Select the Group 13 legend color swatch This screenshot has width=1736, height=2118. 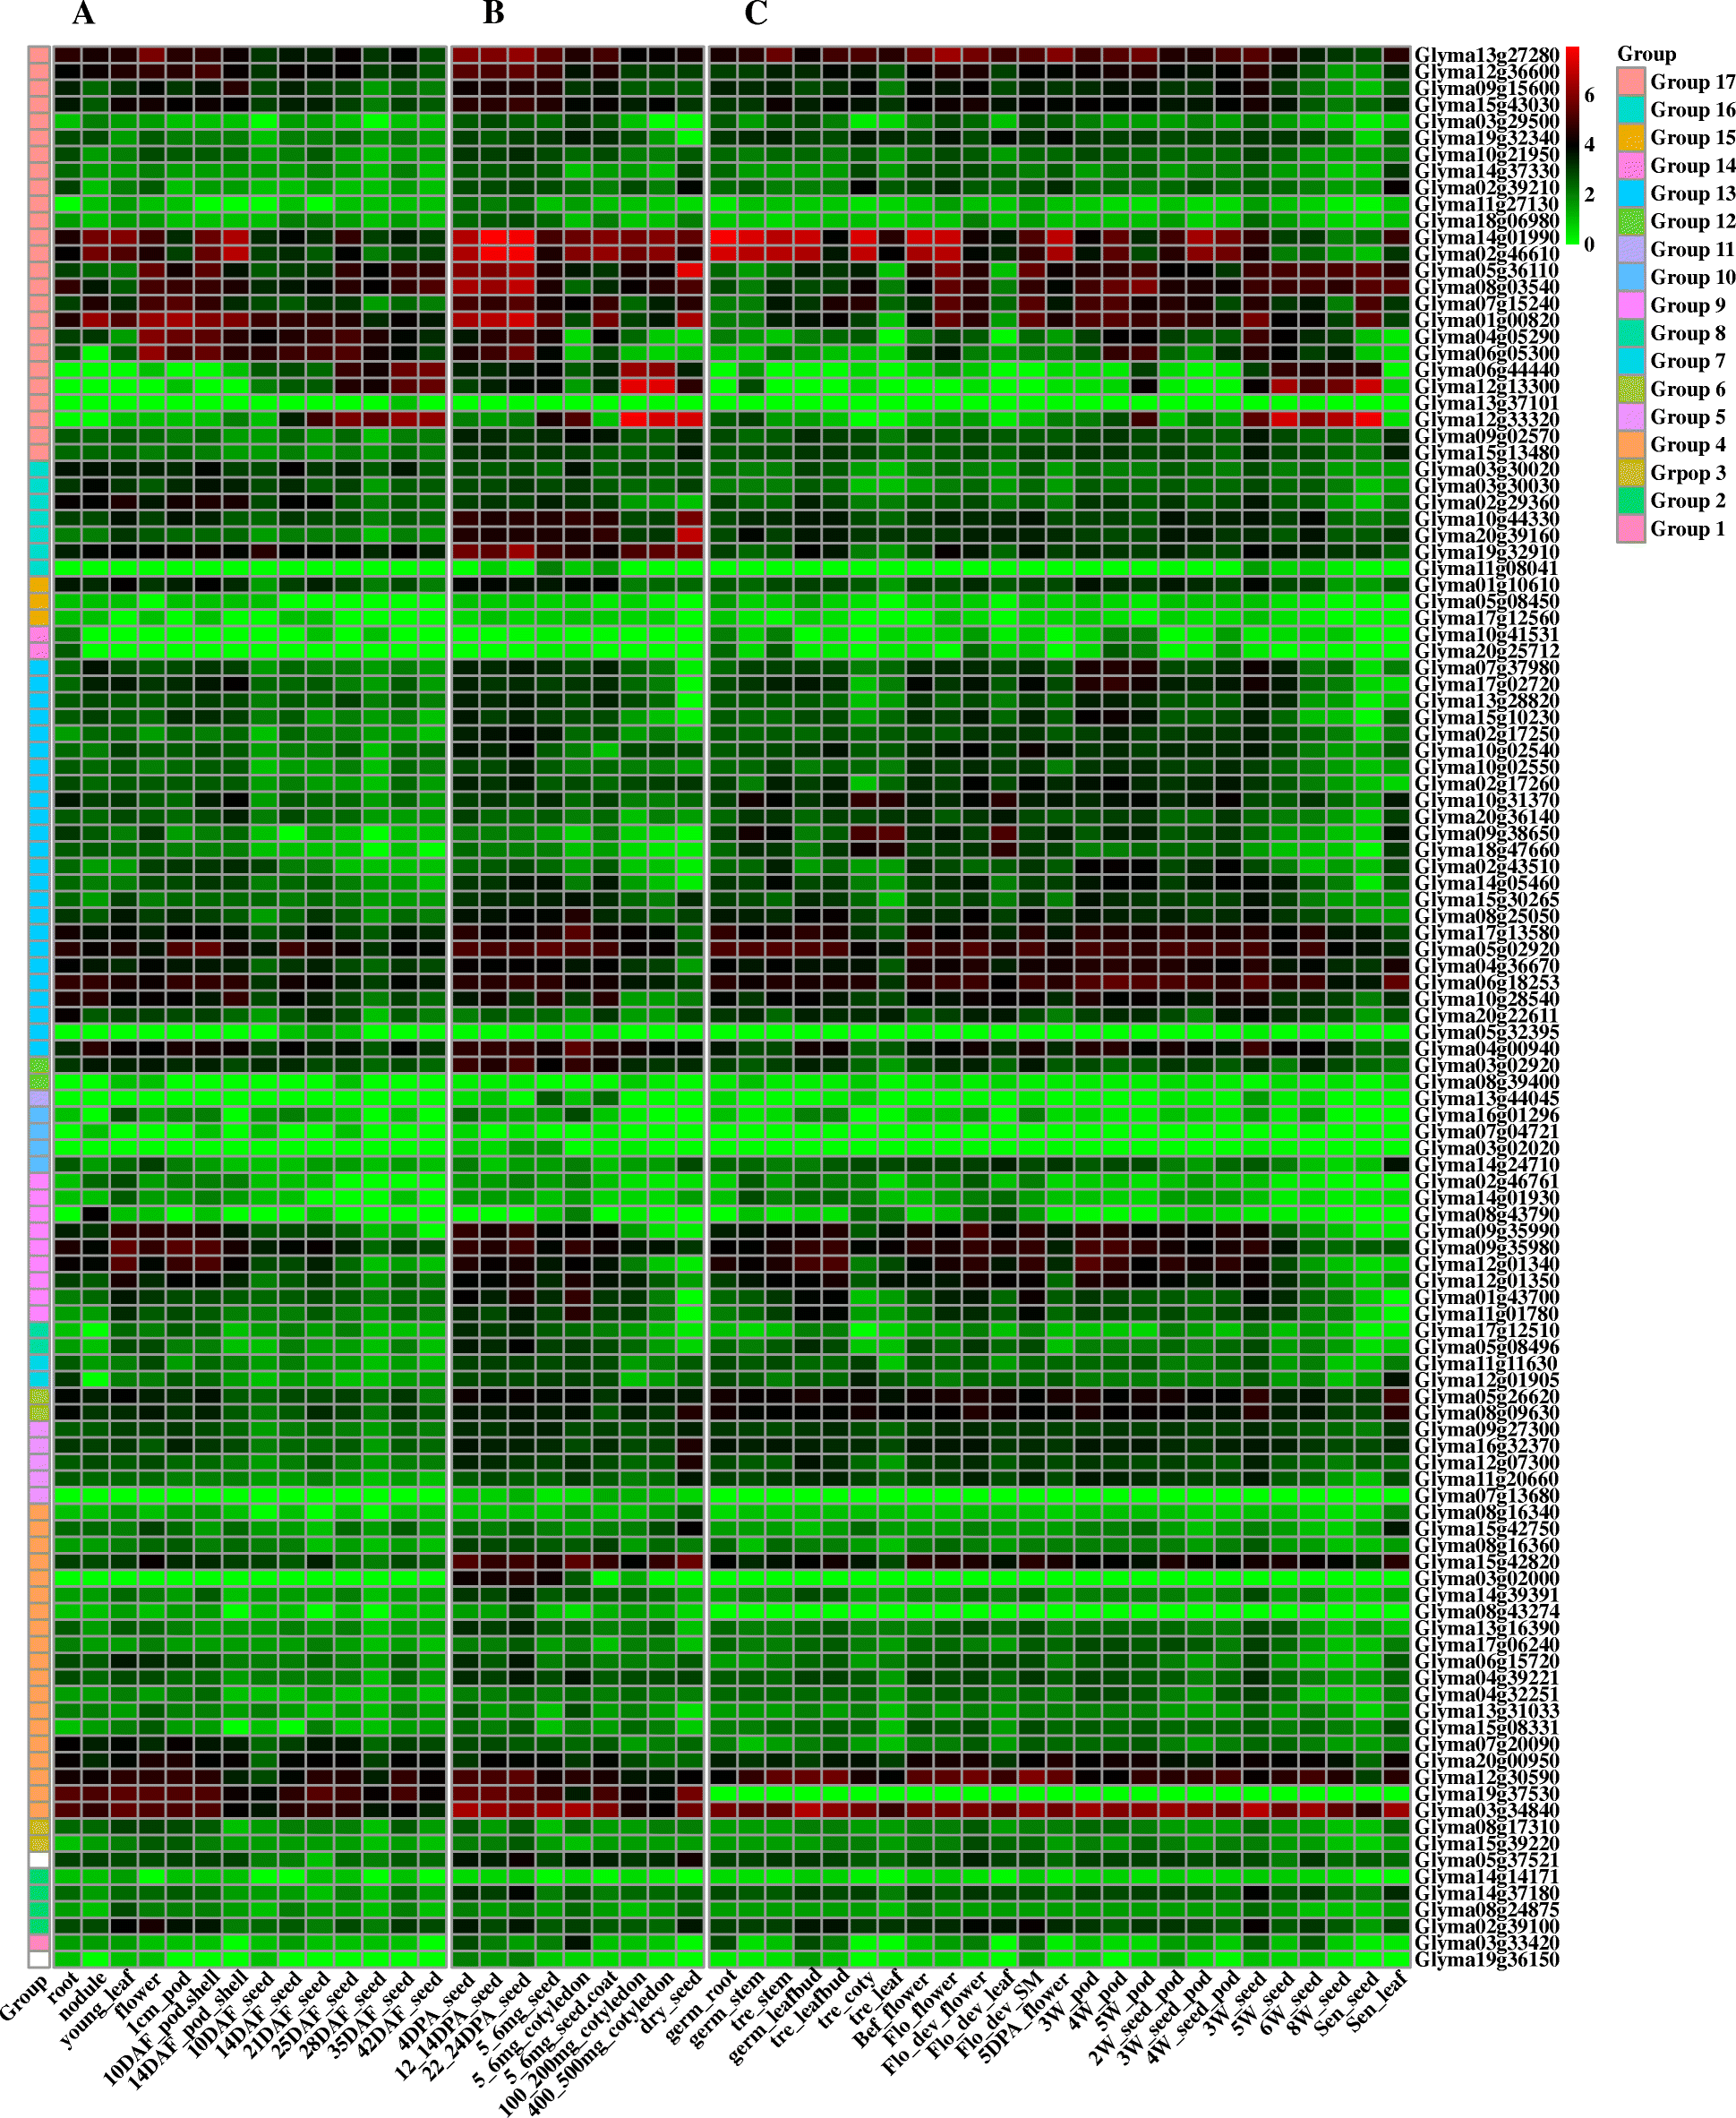[x=1630, y=194]
